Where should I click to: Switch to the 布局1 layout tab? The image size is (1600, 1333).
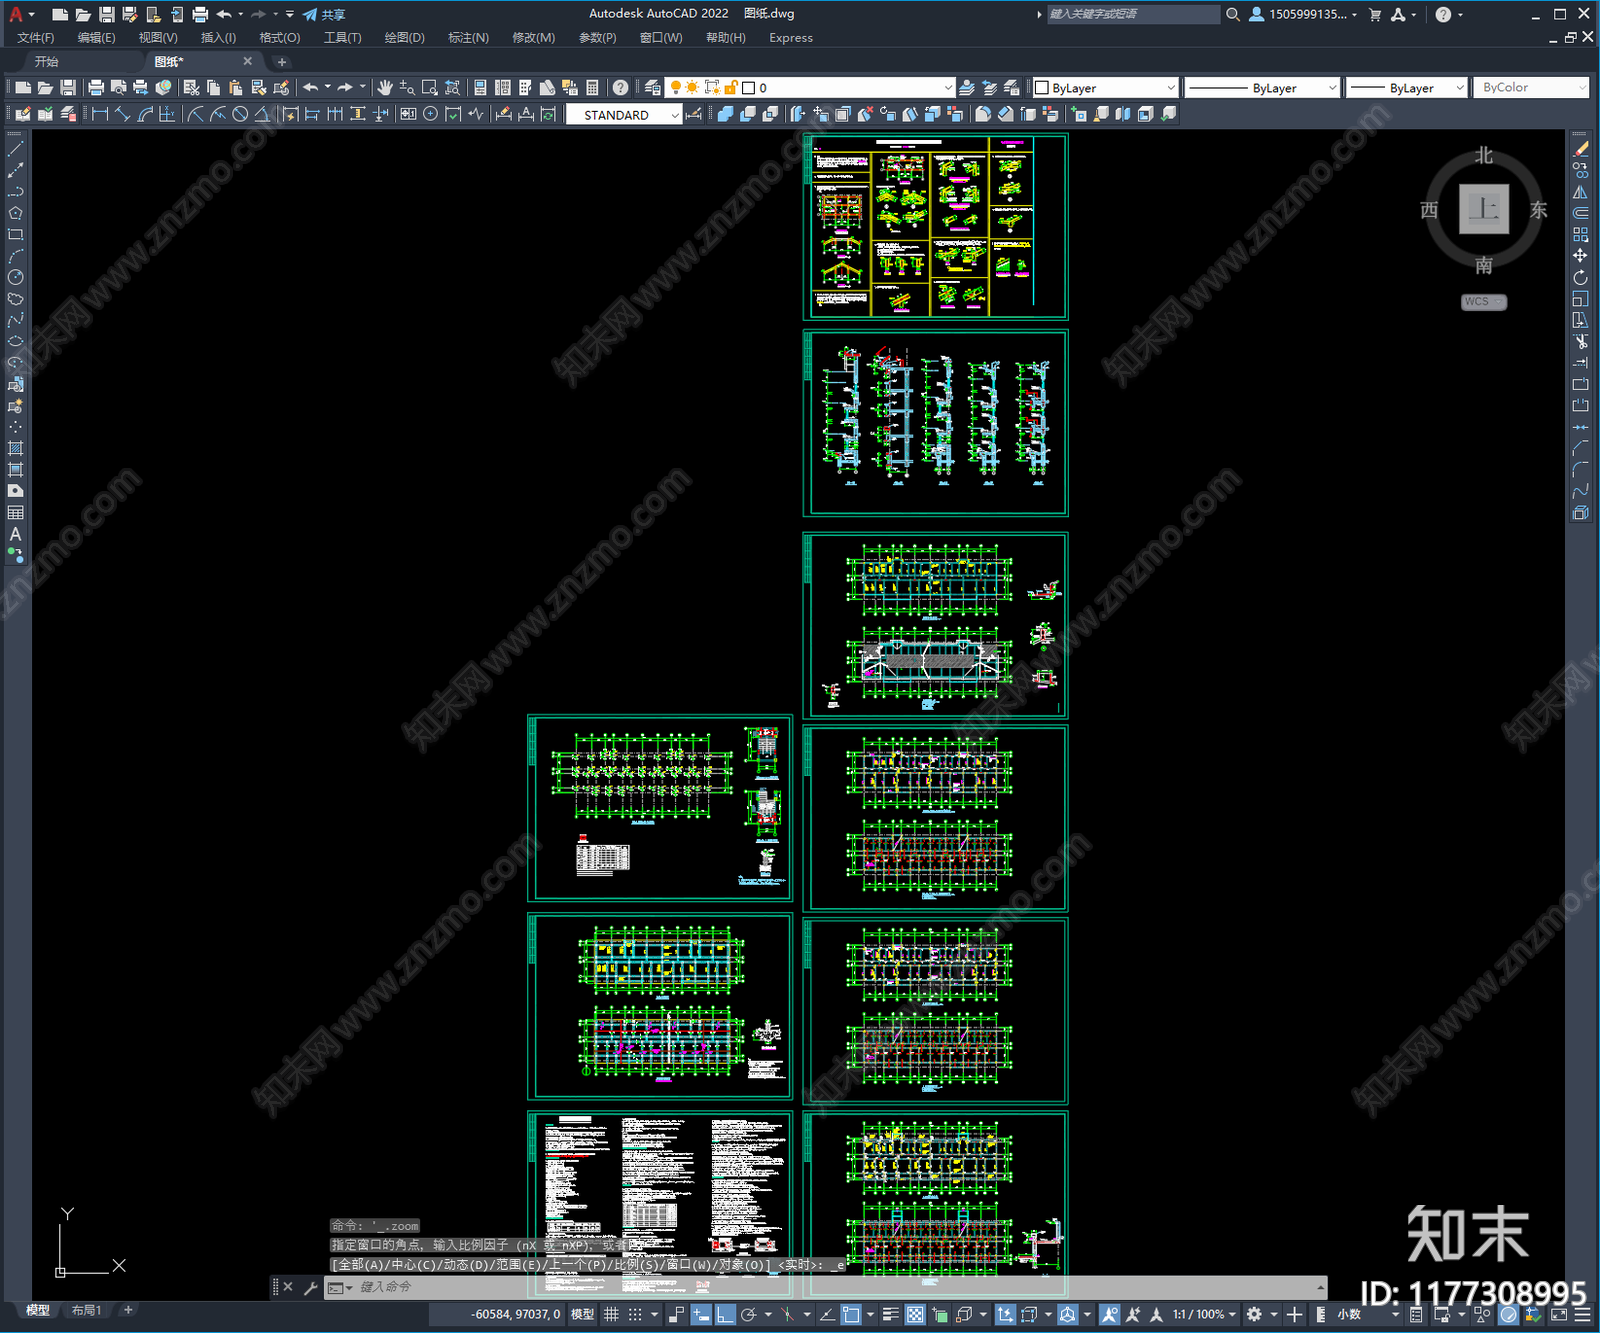(86, 1310)
